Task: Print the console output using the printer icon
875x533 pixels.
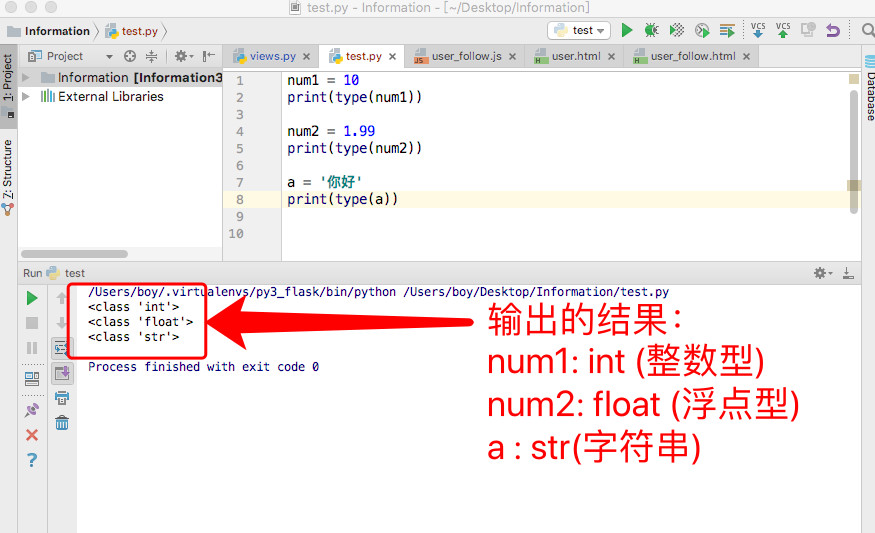Action: click(x=62, y=398)
